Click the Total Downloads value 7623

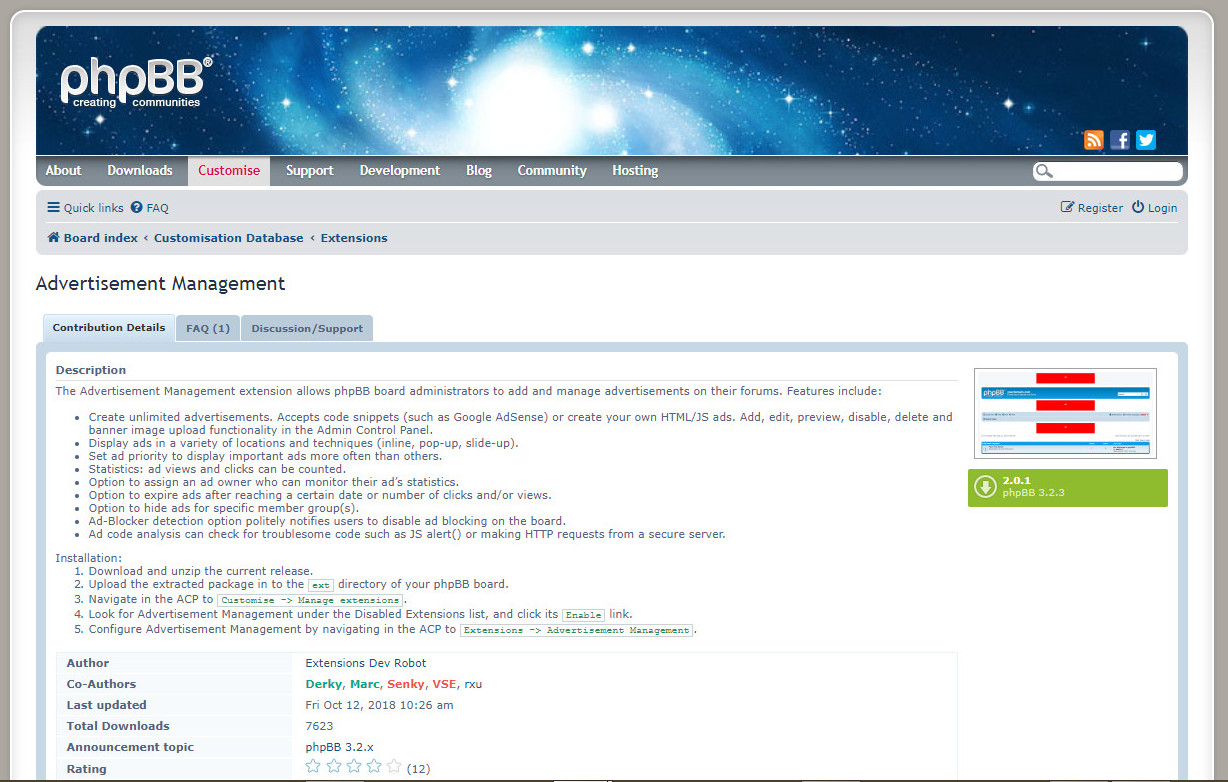[319, 726]
